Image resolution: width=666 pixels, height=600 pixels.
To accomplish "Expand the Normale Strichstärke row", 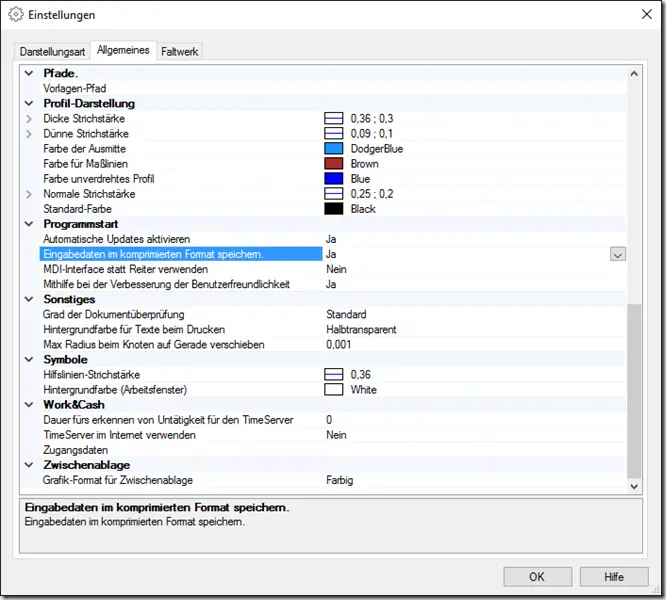I will [29, 194].
